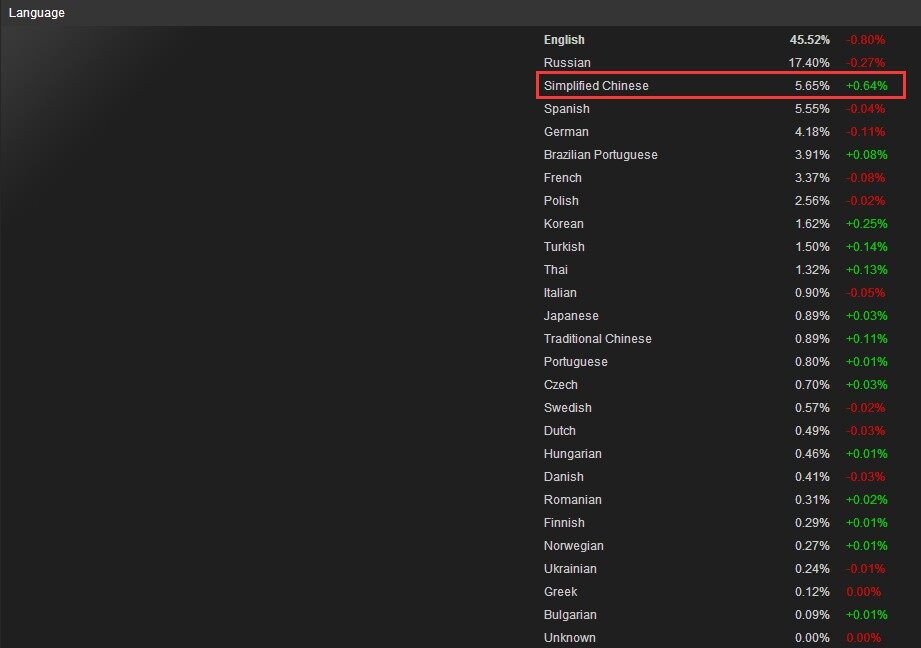Screen dimensions: 921x648
Task: Click the Spanish language row
Action: point(714,109)
